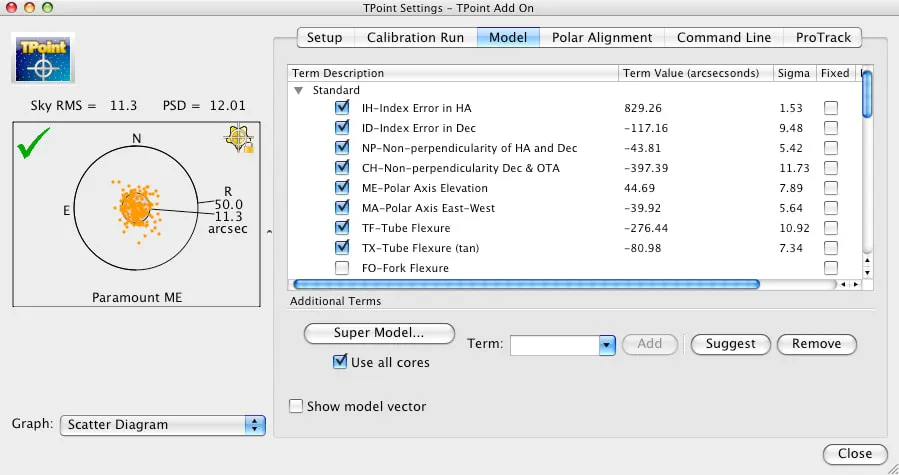This screenshot has height=475, width=899.
Task: Click the Term Value (arcseconds) column header
Action: point(695,73)
